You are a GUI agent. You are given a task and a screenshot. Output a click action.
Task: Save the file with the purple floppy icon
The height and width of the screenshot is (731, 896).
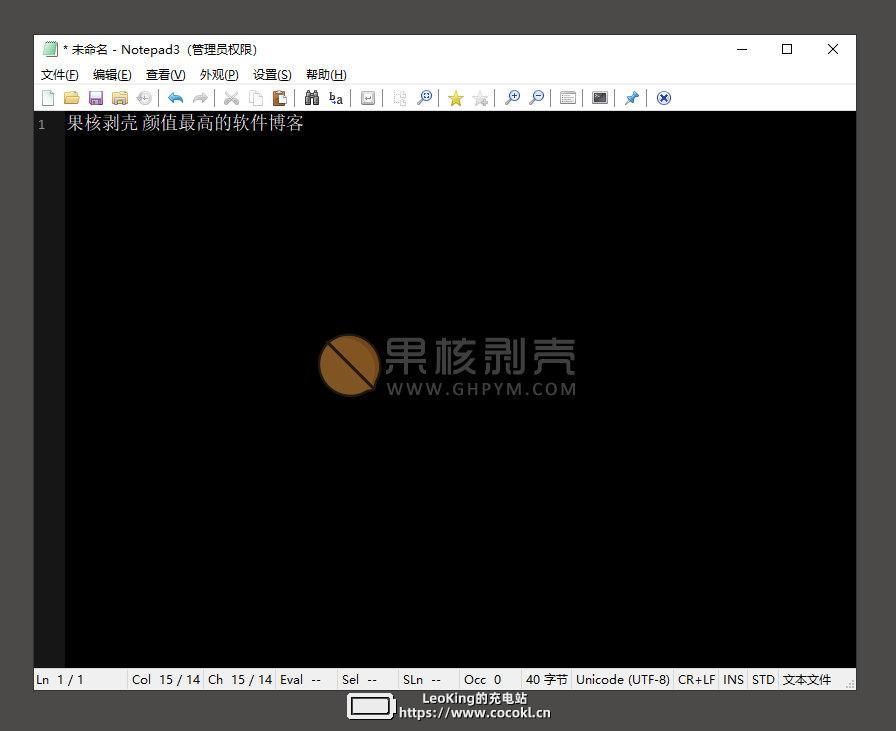tap(95, 98)
